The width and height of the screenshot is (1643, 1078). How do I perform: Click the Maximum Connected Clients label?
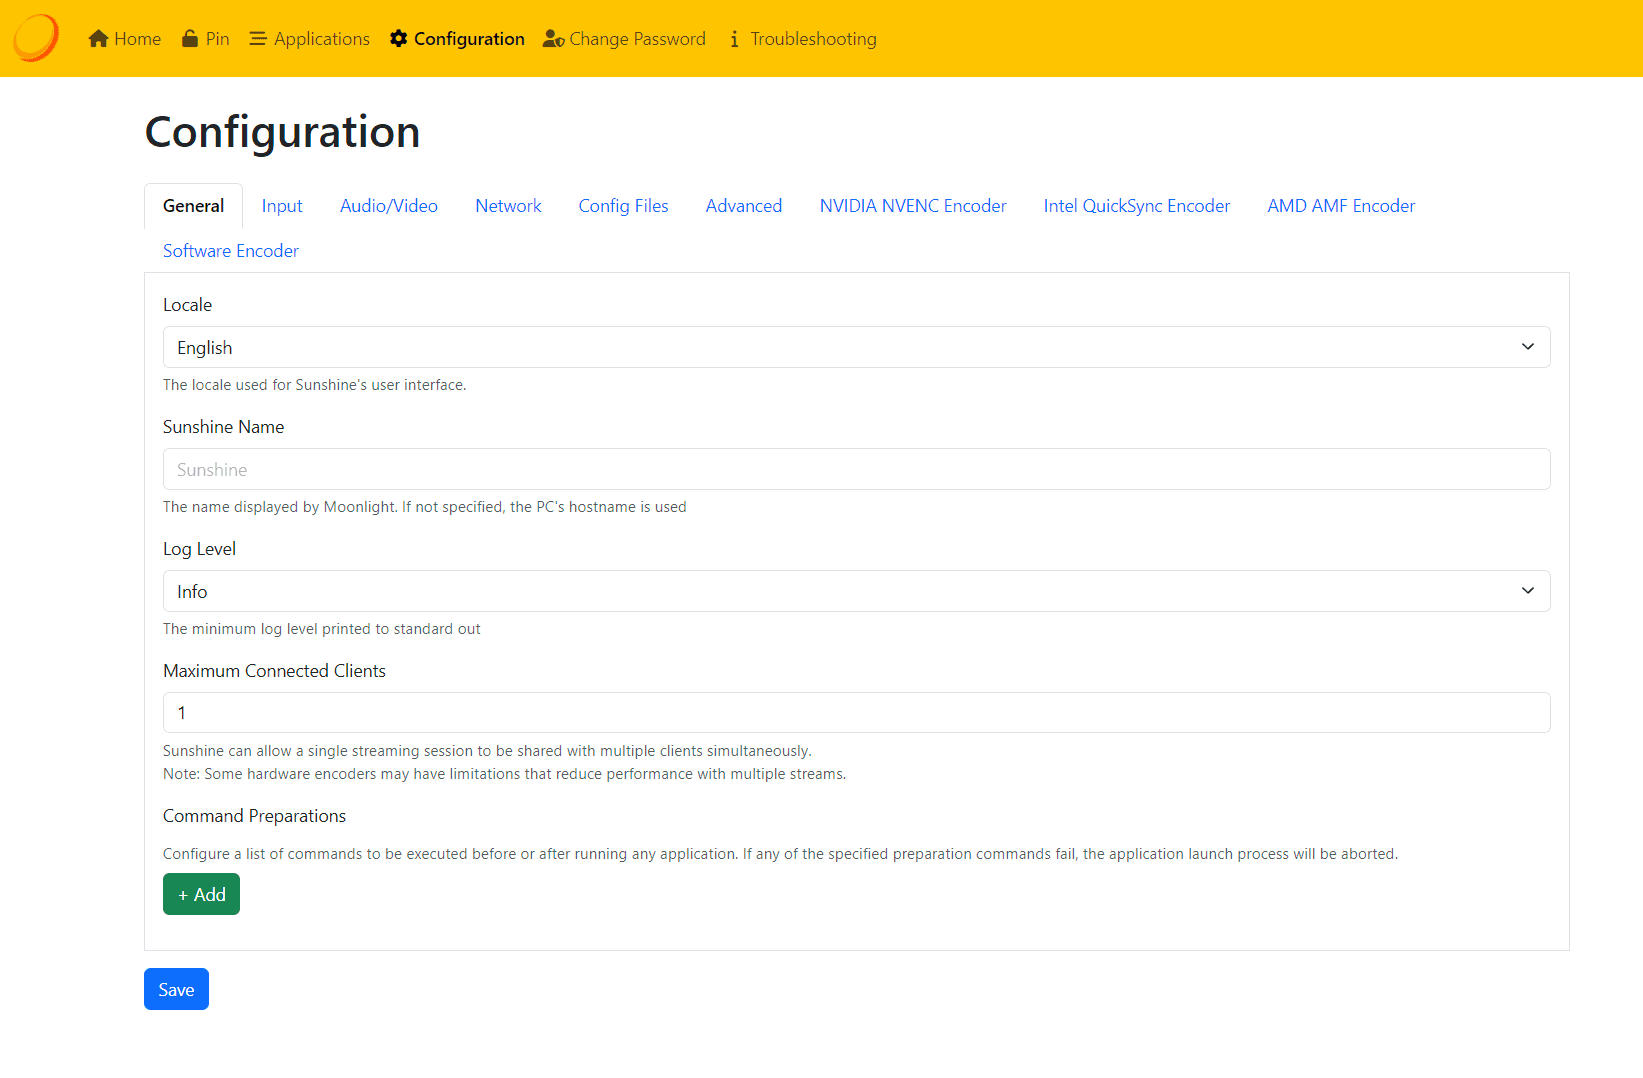pos(274,671)
